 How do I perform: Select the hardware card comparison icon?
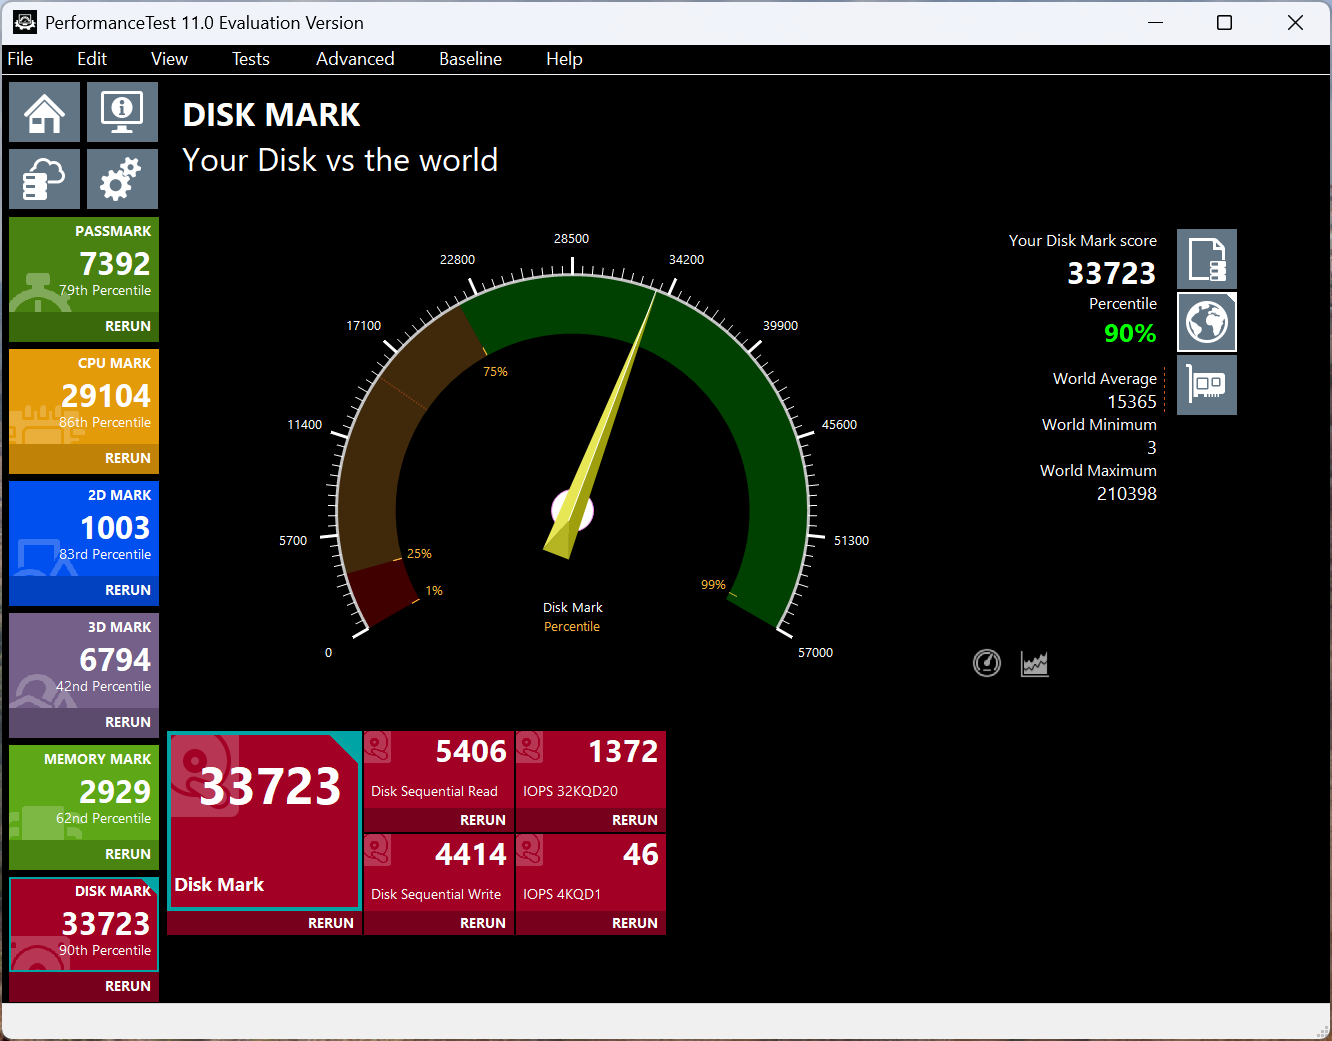tap(1207, 385)
